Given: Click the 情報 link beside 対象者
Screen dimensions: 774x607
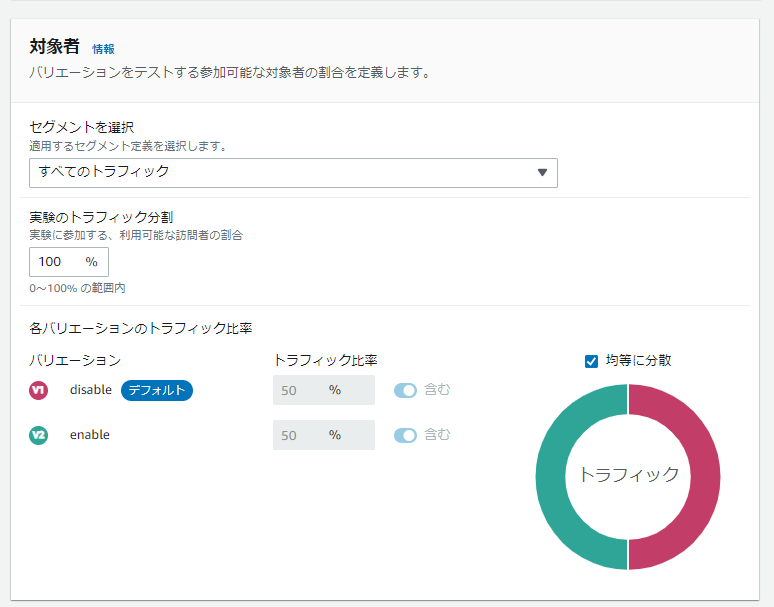Looking at the screenshot, I should [103, 49].
